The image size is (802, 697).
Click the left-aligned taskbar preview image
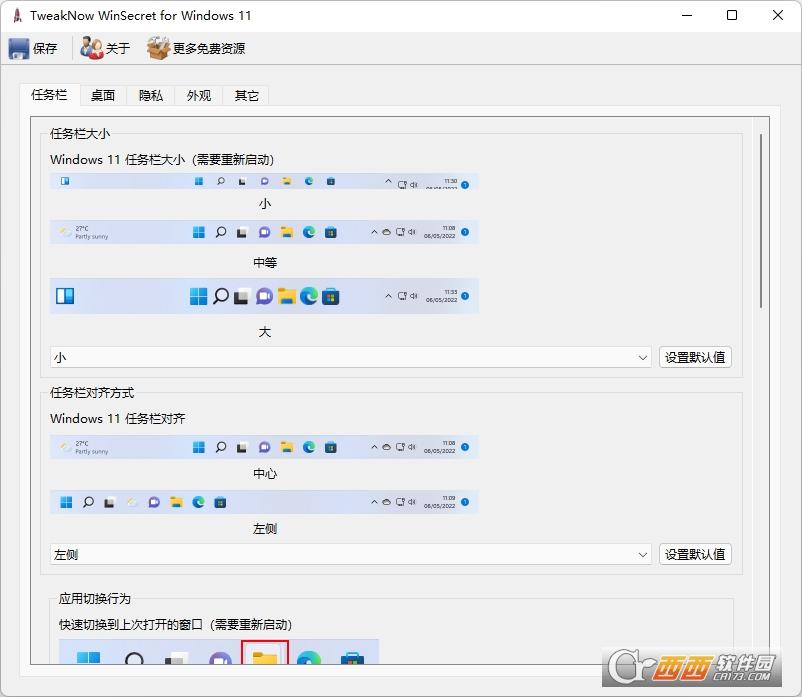click(264, 502)
